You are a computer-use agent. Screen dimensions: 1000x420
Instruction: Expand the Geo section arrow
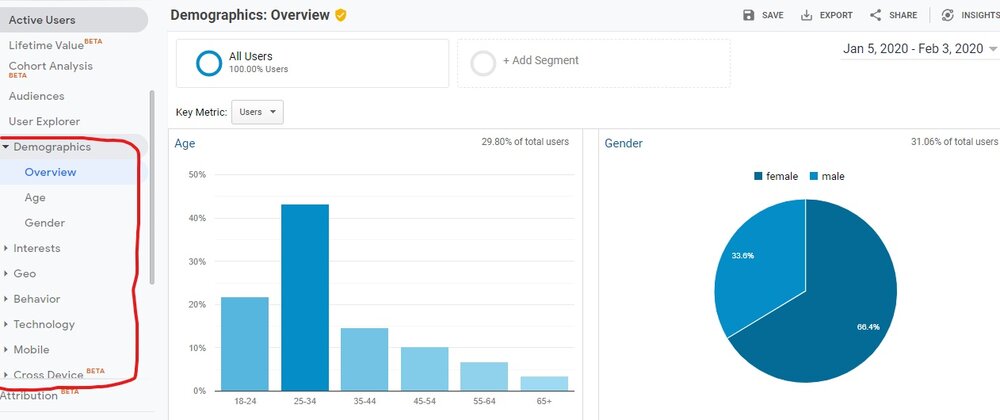5,273
